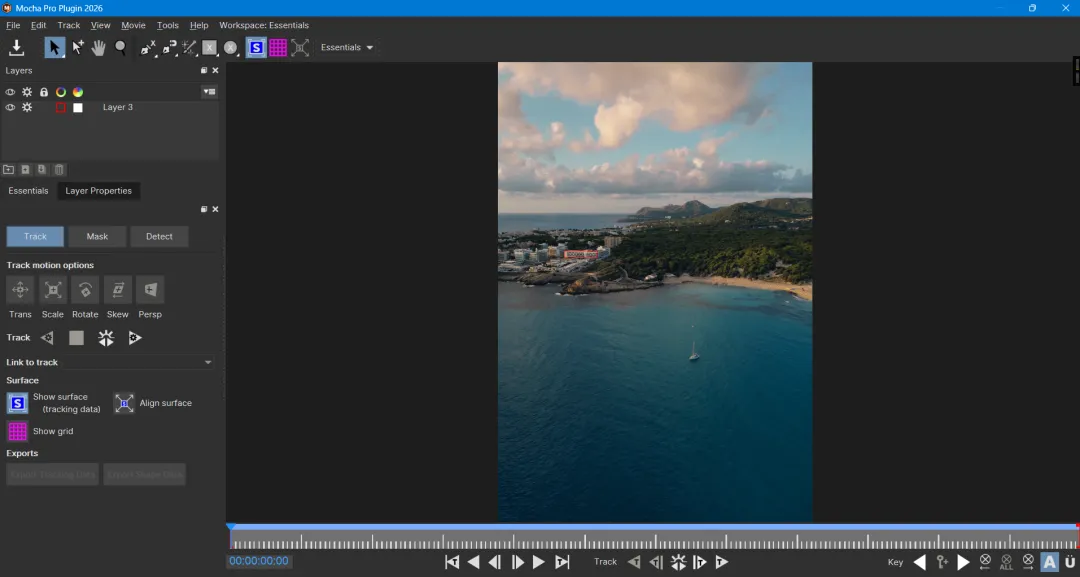Click the Rotate track motion icon
Image resolution: width=1080 pixels, height=577 pixels.
pos(85,290)
